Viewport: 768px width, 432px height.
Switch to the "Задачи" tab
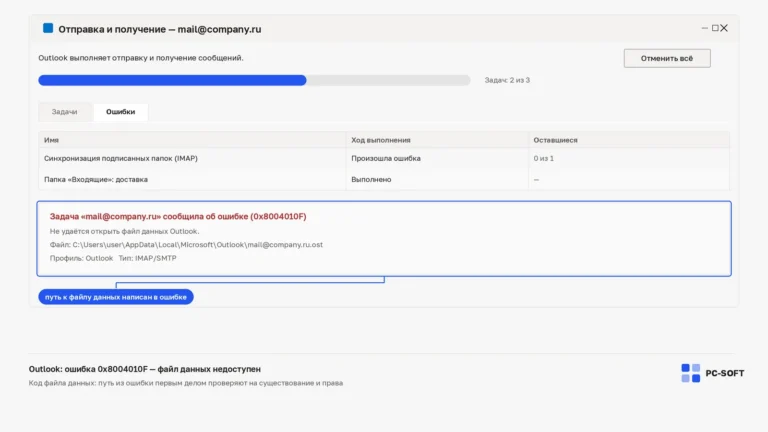tap(65, 112)
